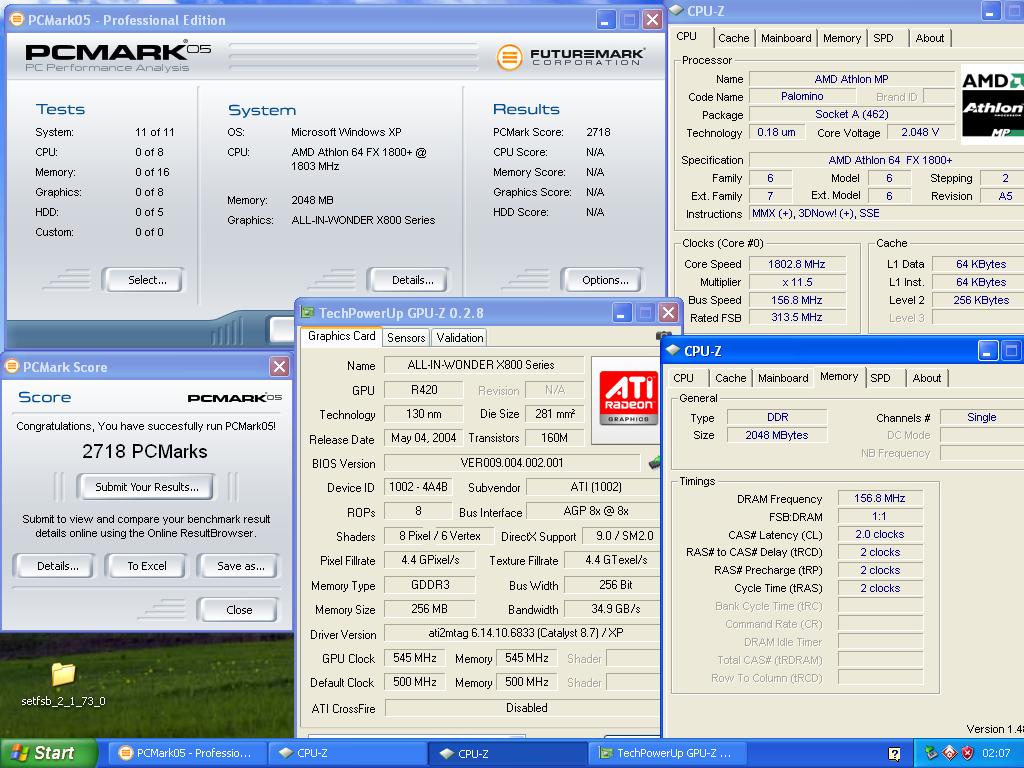
Task: Click the help question mark icon in taskbar
Action: tap(894, 754)
